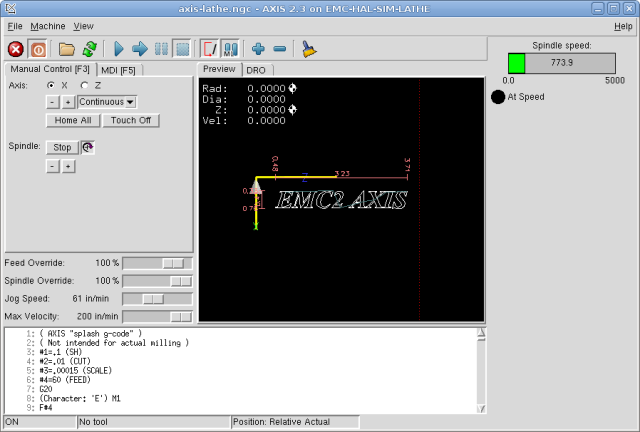
Task: Open the Machine menu
Action: click(47, 25)
